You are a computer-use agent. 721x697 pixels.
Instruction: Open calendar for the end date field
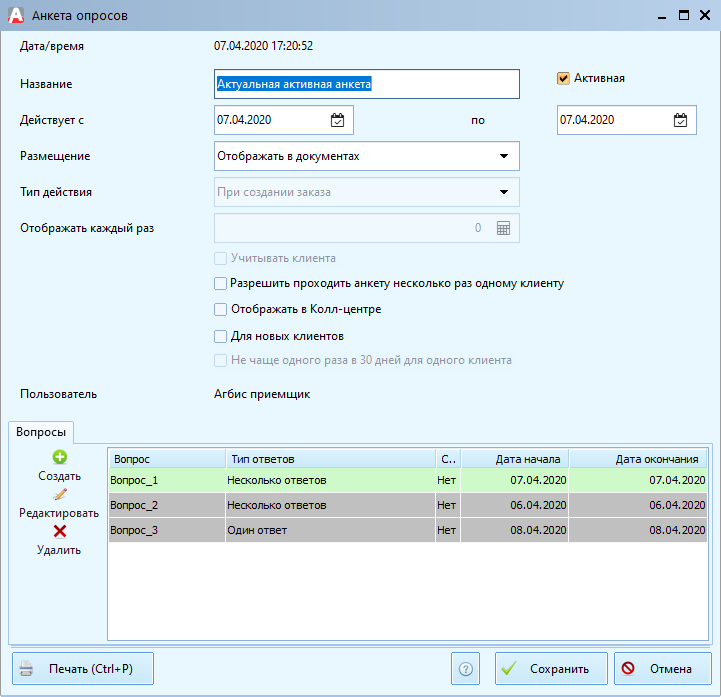point(680,120)
